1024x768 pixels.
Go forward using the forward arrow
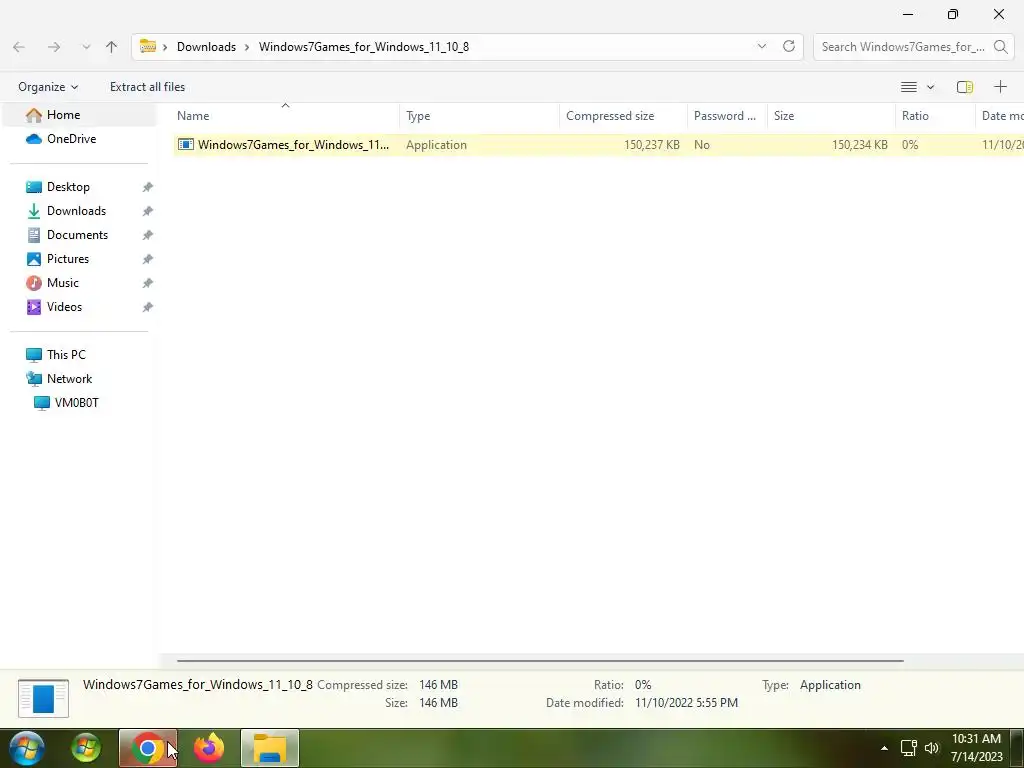(x=54, y=47)
